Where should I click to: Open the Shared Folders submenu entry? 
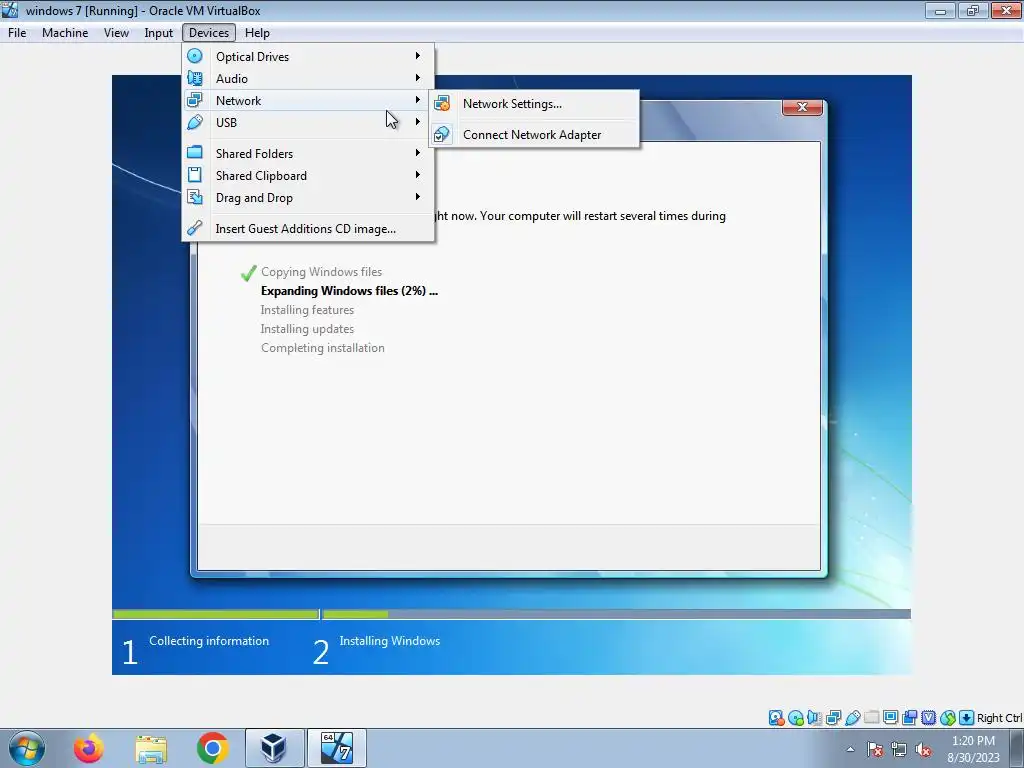point(308,153)
